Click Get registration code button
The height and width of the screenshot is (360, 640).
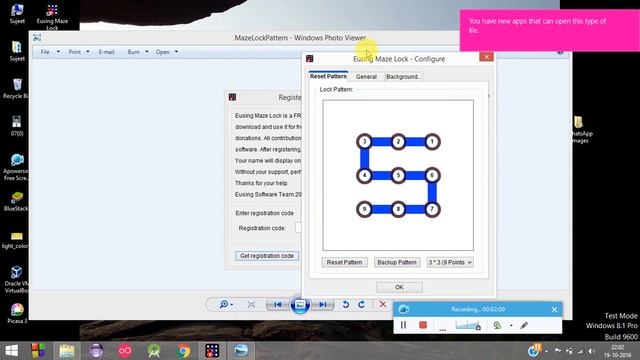[x=267, y=256]
